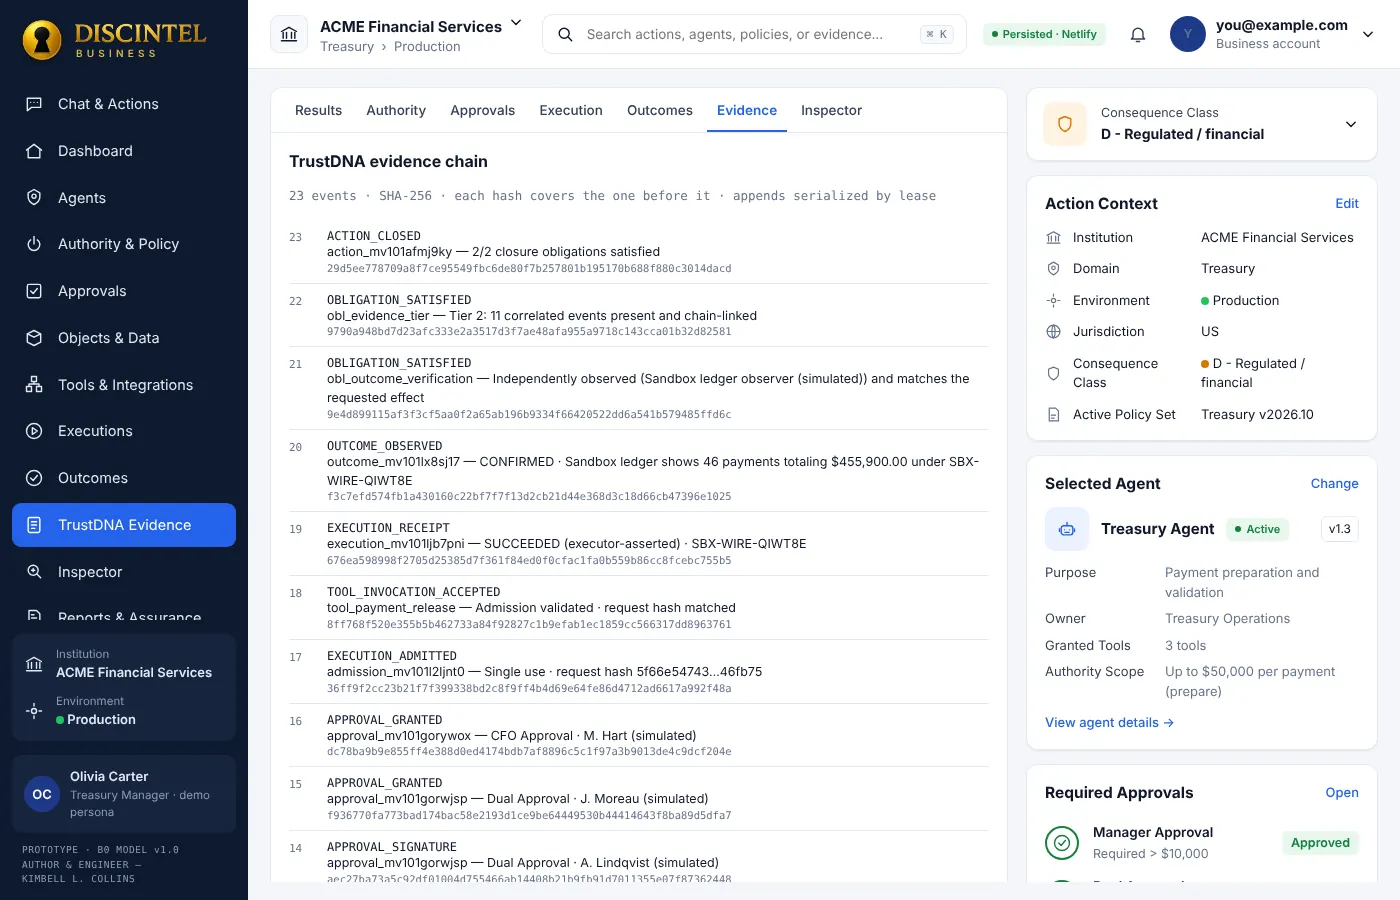Switch to the Authority tab
This screenshot has height=900, width=1400.
[x=396, y=111]
